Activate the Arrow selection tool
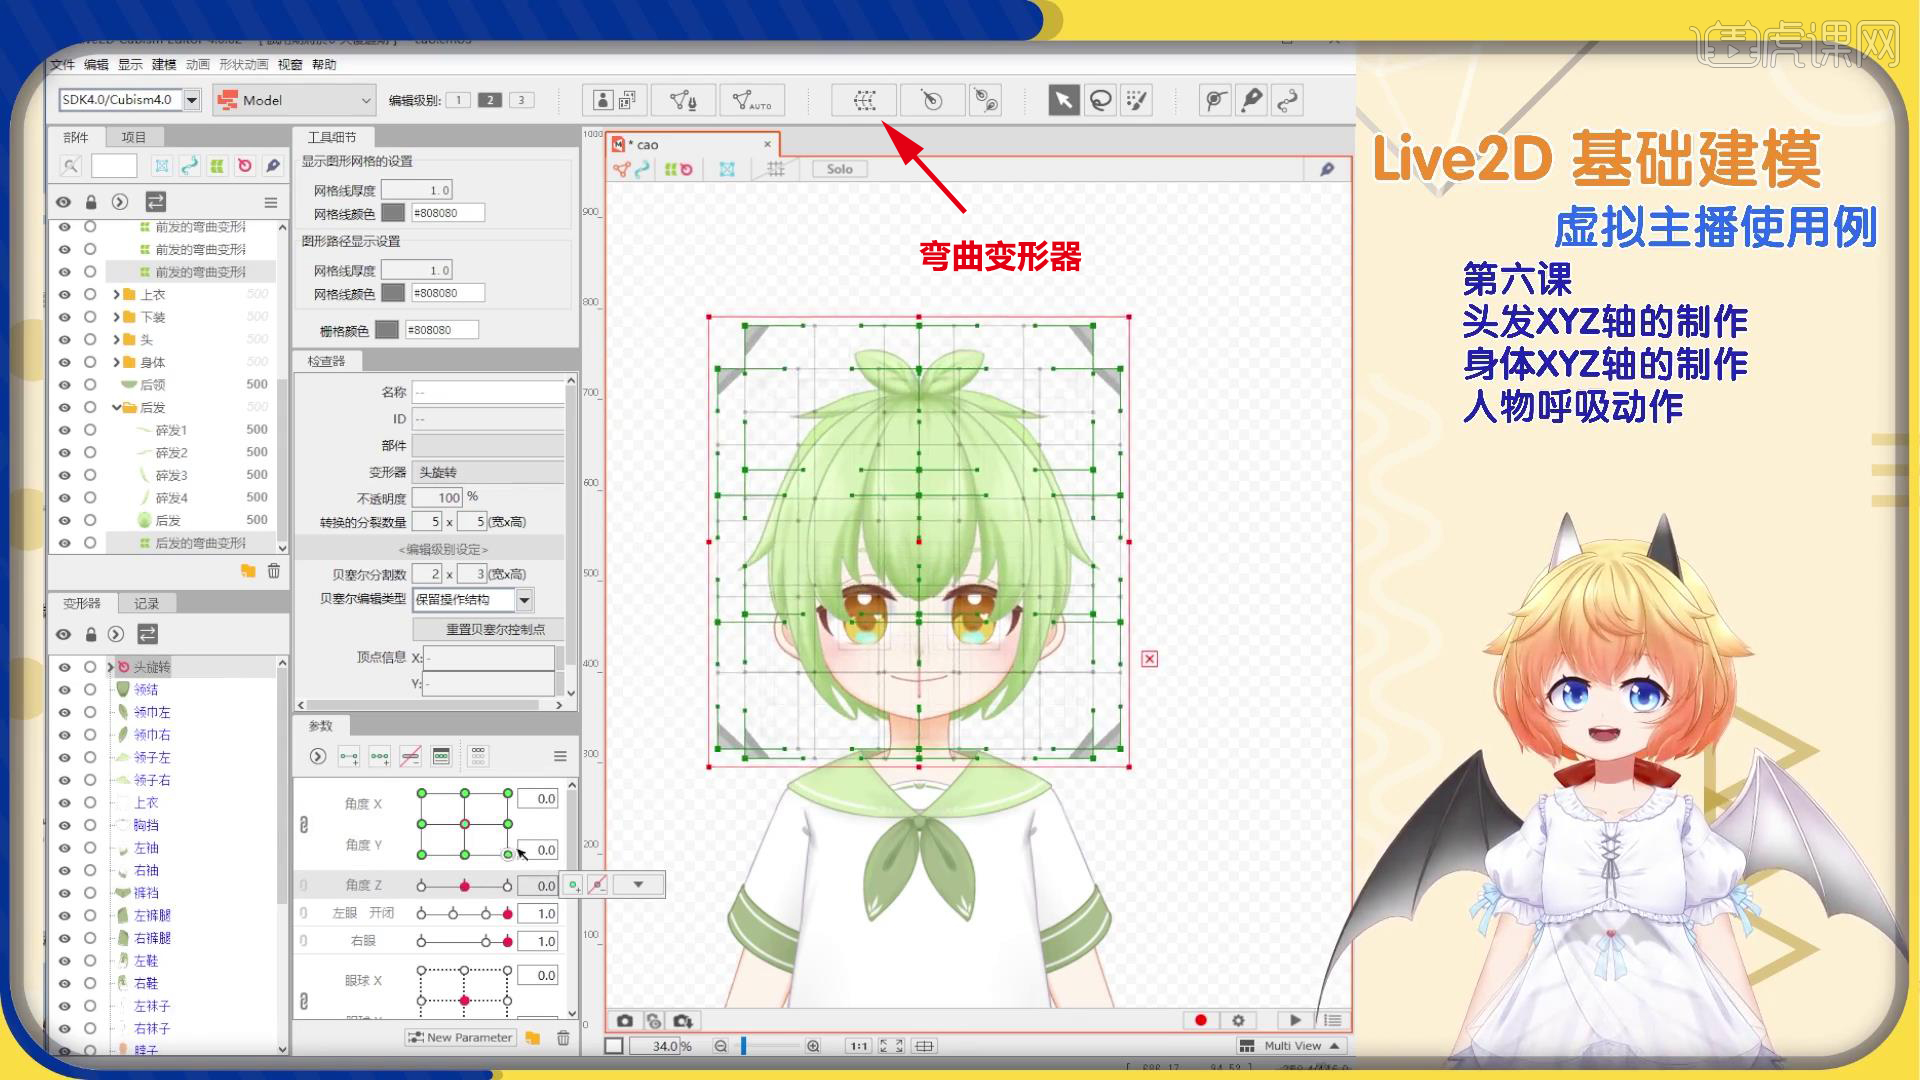The height and width of the screenshot is (1080, 1920). (x=1063, y=100)
